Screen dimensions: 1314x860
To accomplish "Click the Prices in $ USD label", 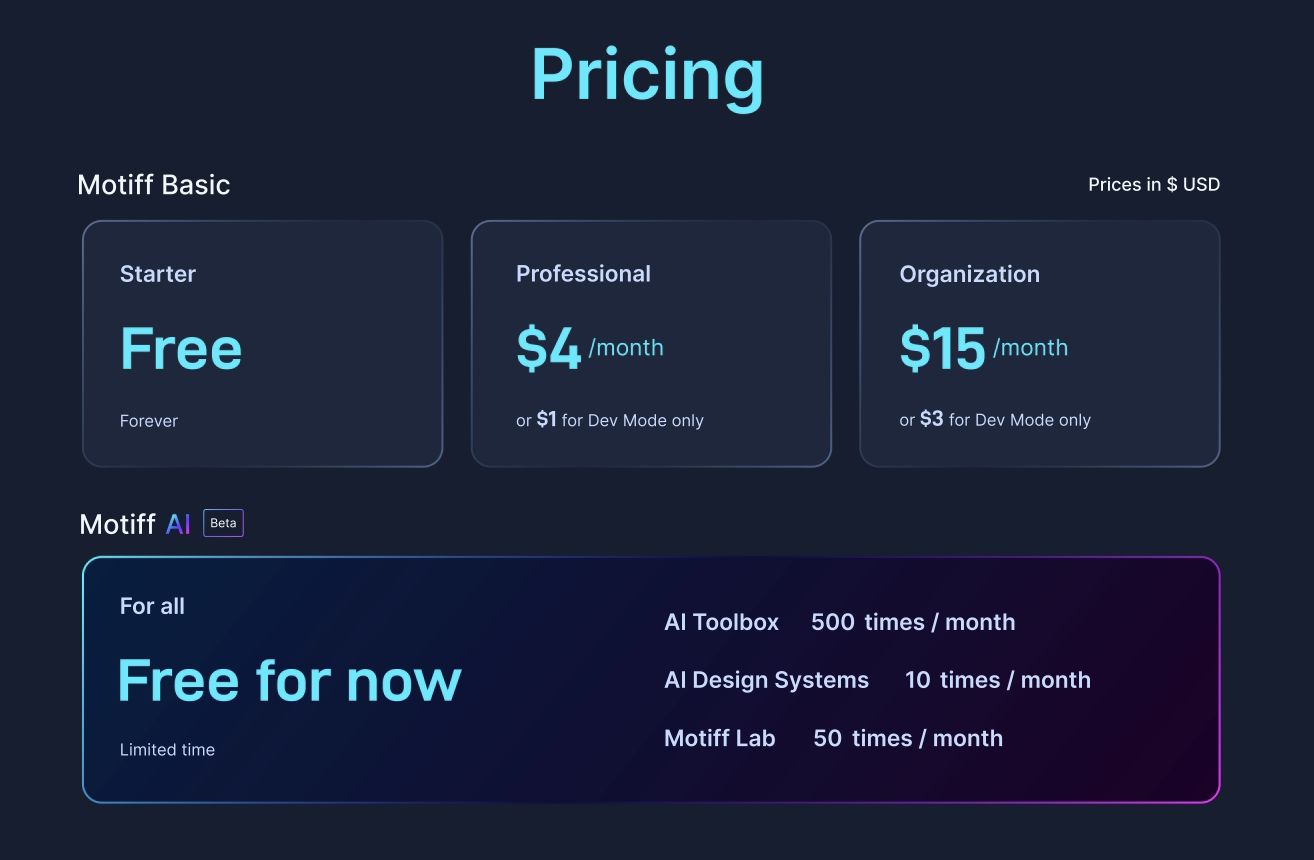I will (x=1154, y=185).
